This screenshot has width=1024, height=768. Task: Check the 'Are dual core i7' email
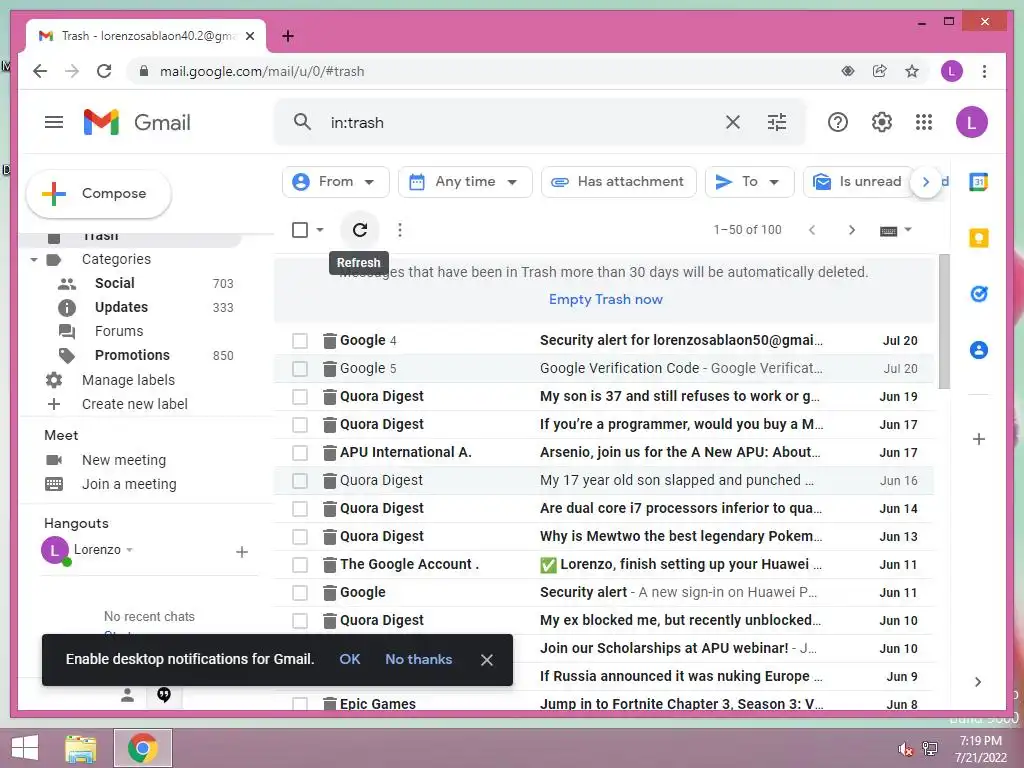pos(300,509)
